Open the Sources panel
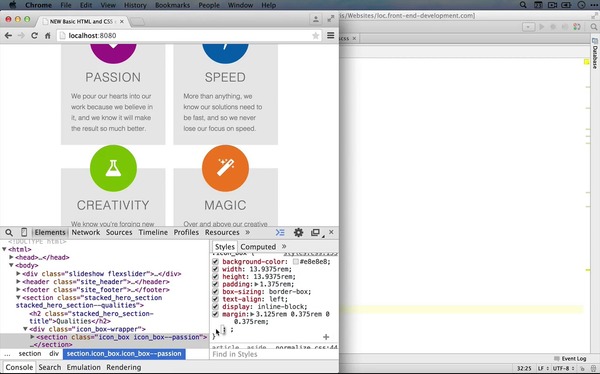This screenshot has width=600, height=374. tap(119, 232)
